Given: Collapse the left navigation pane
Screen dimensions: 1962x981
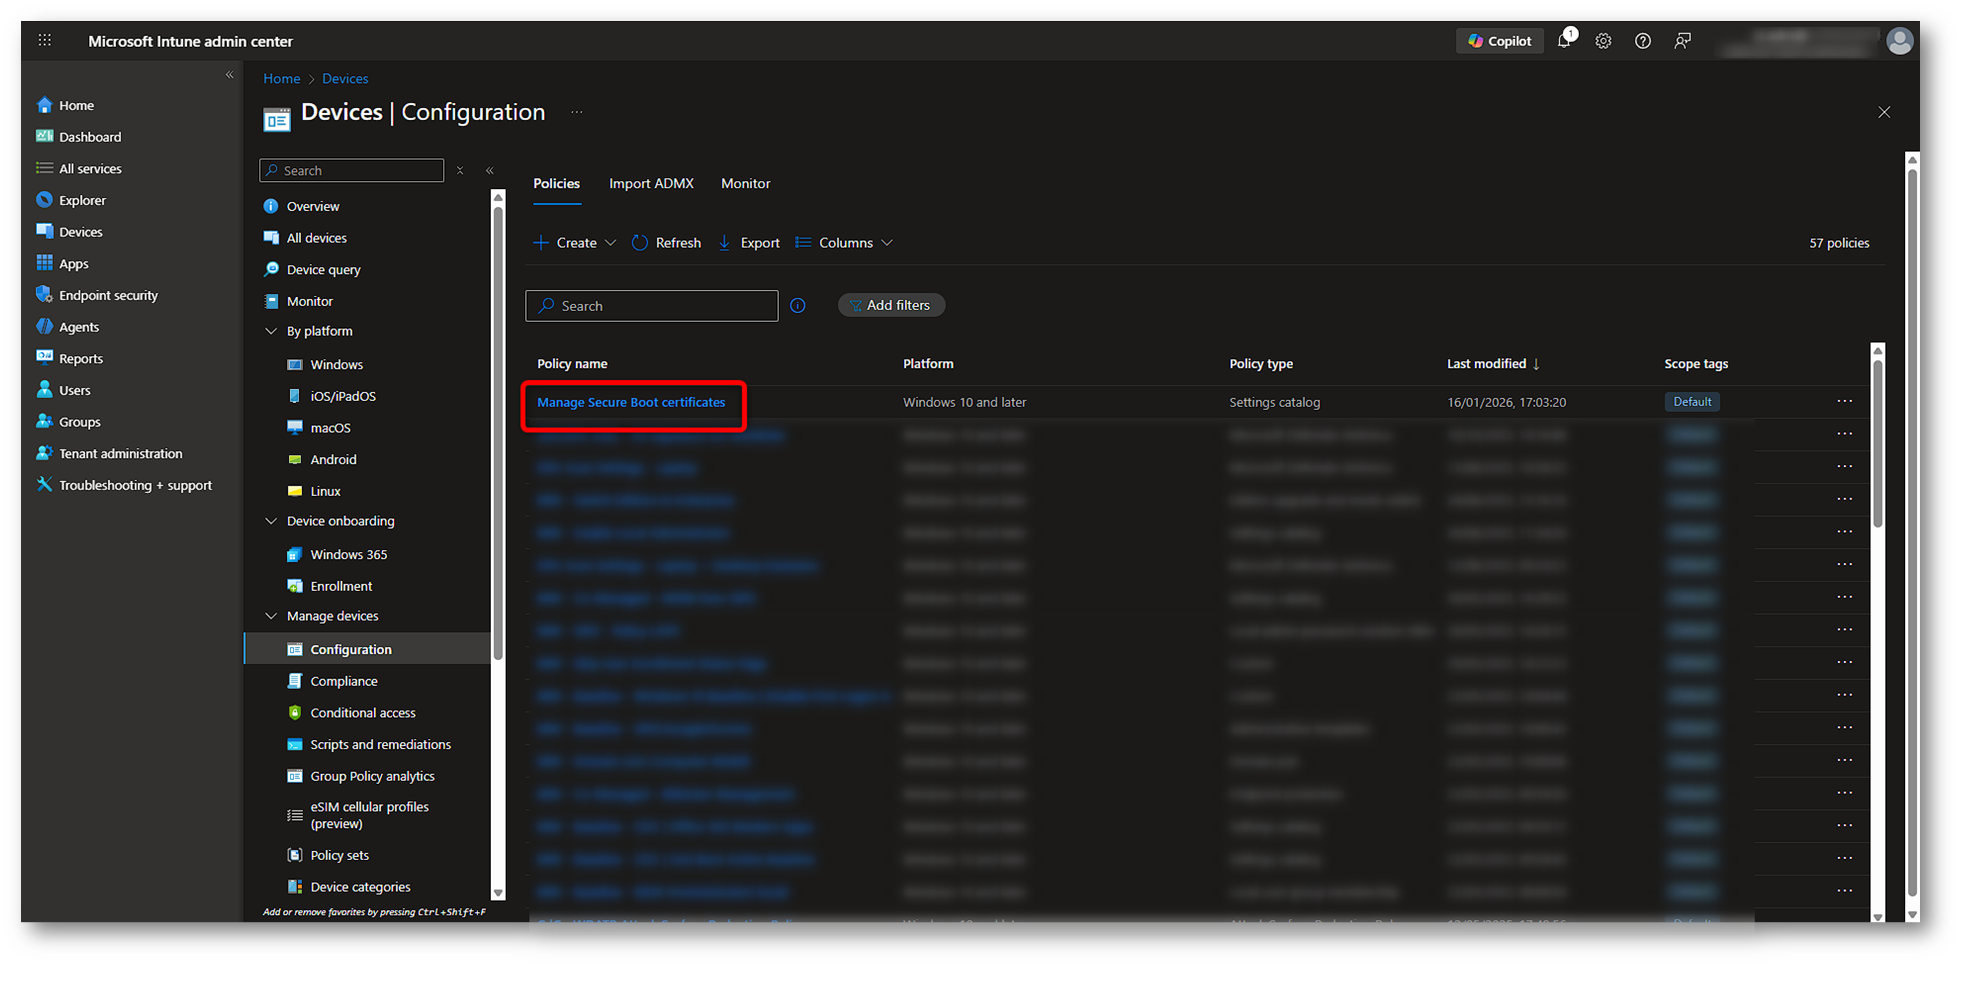Looking at the screenshot, I should coord(229,75).
